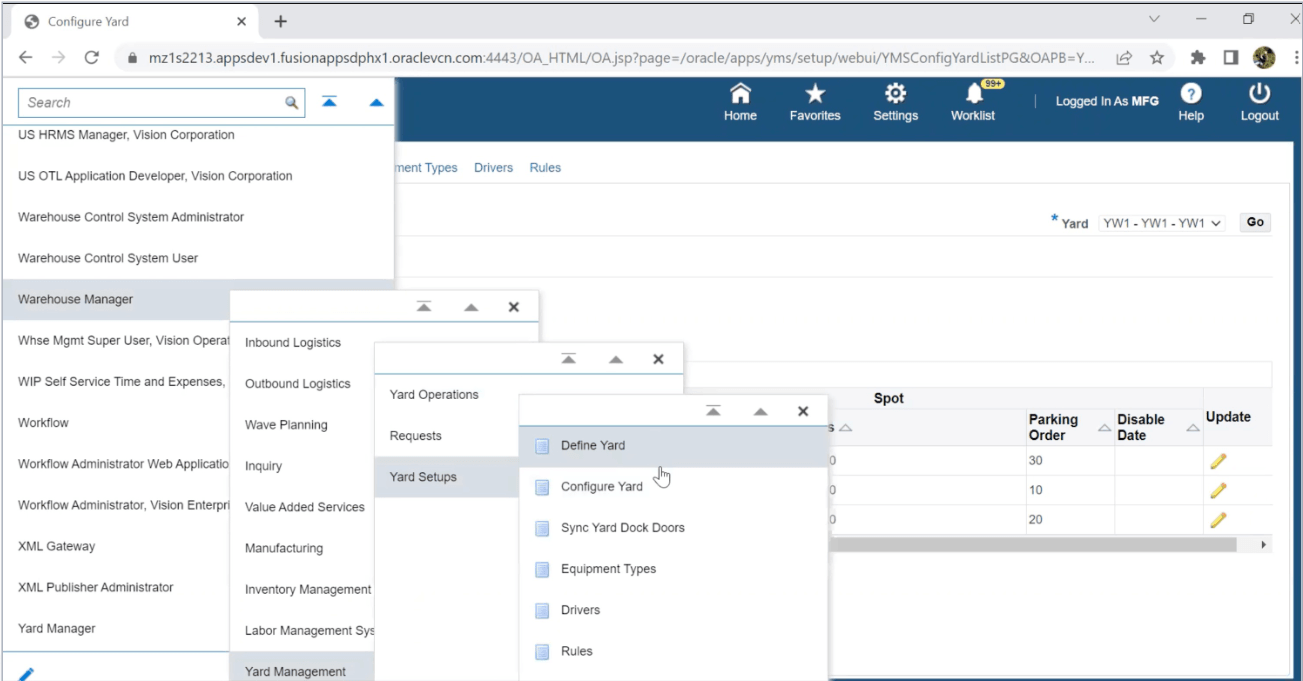The width and height of the screenshot is (1303, 681).
Task: Collapse the Yard Management submenu one level
Action: pyautogui.click(x=616, y=359)
